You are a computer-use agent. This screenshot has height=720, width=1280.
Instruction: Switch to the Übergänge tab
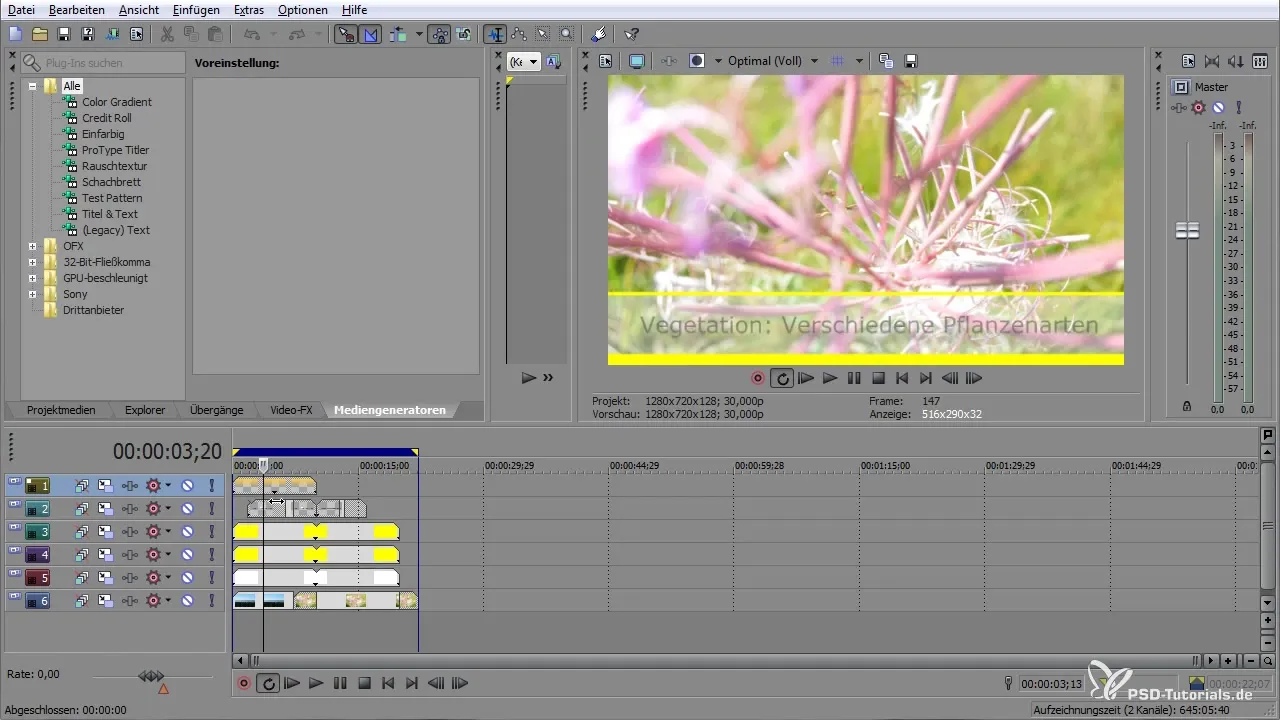[217, 410]
